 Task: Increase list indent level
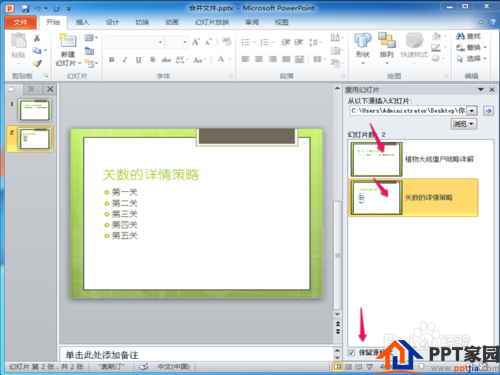pyautogui.click(x=298, y=42)
